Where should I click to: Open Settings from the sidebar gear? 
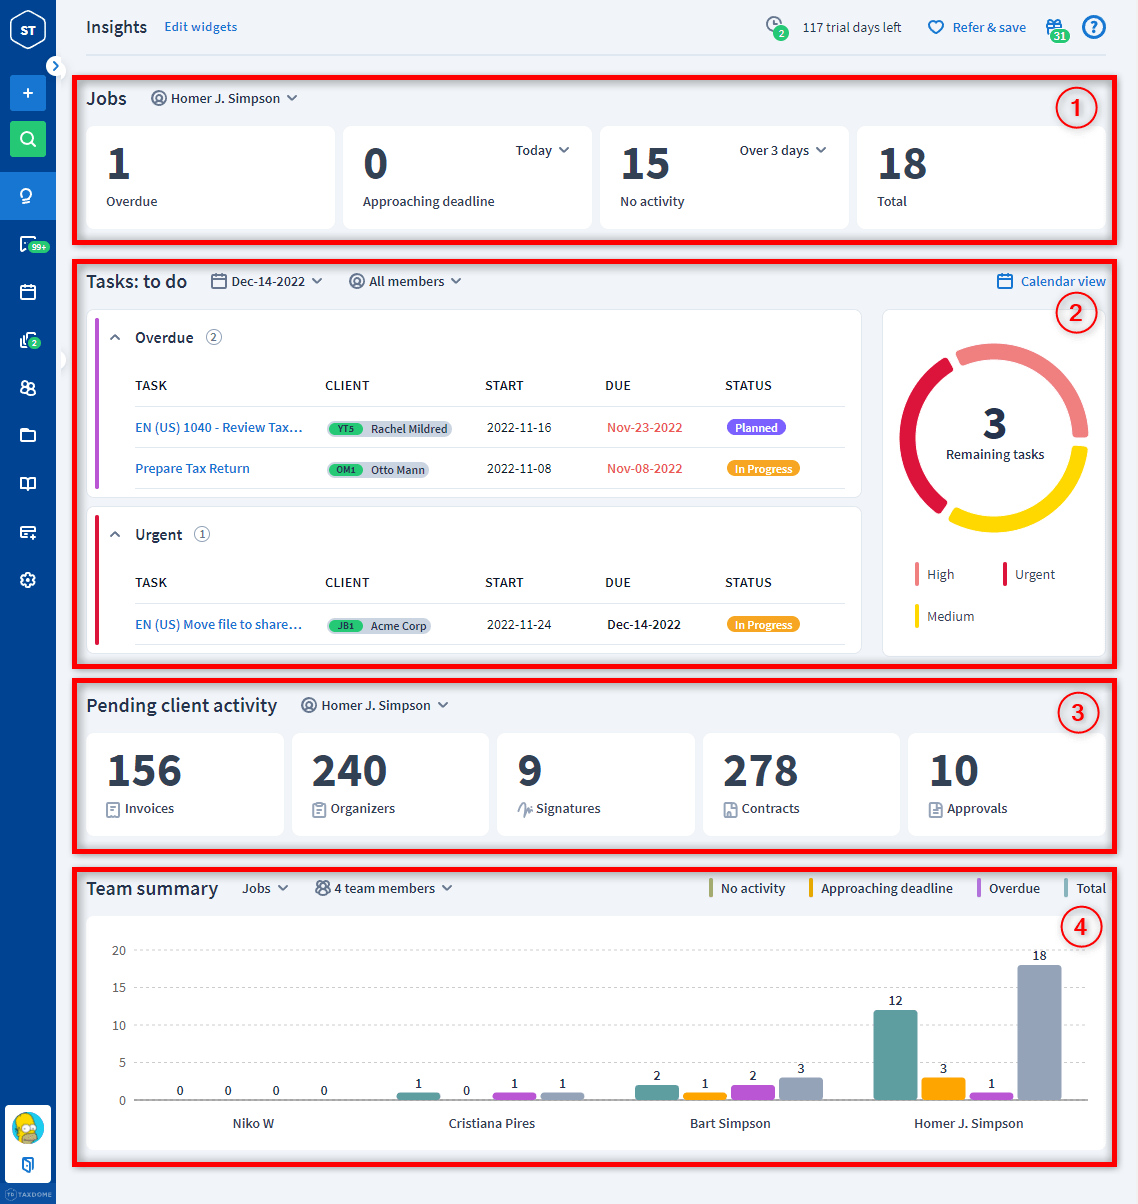(x=27, y=579)
